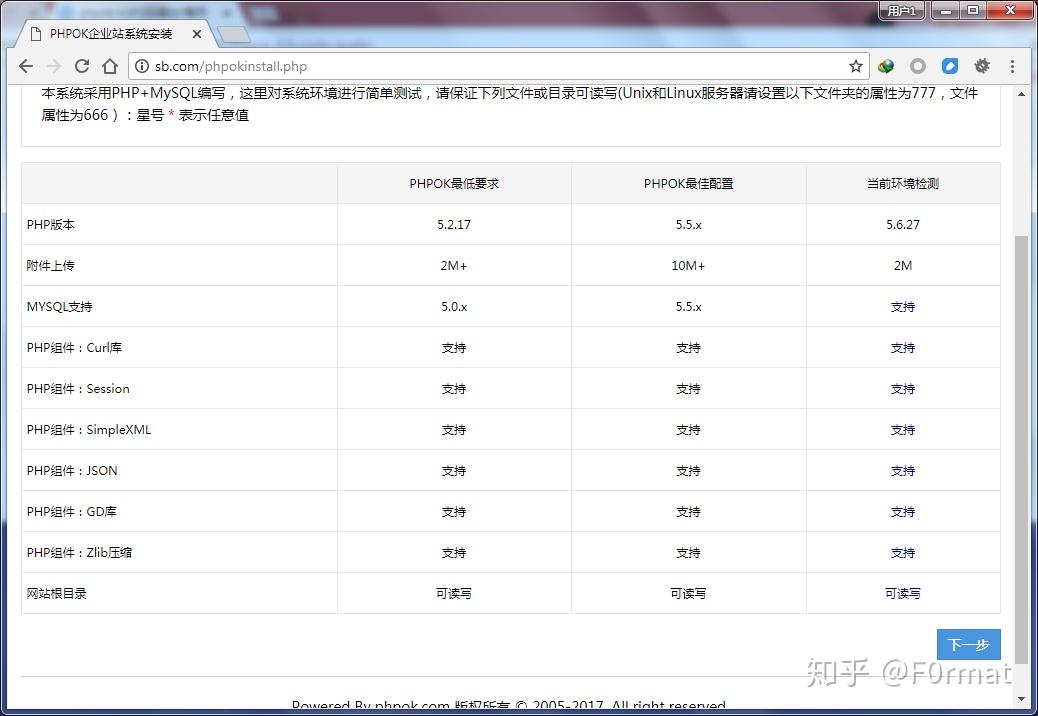This screenshot has width=1038, height=716.
Task: Select the PHP版本 row label
Action: coord(50,224)
